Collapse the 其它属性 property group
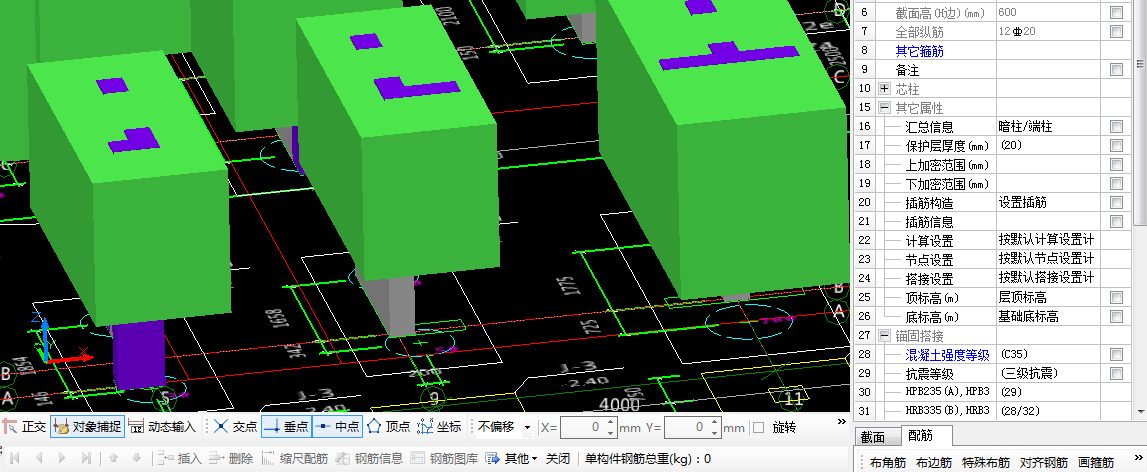Screen dimensions: 1147x472 coord(884,108)
